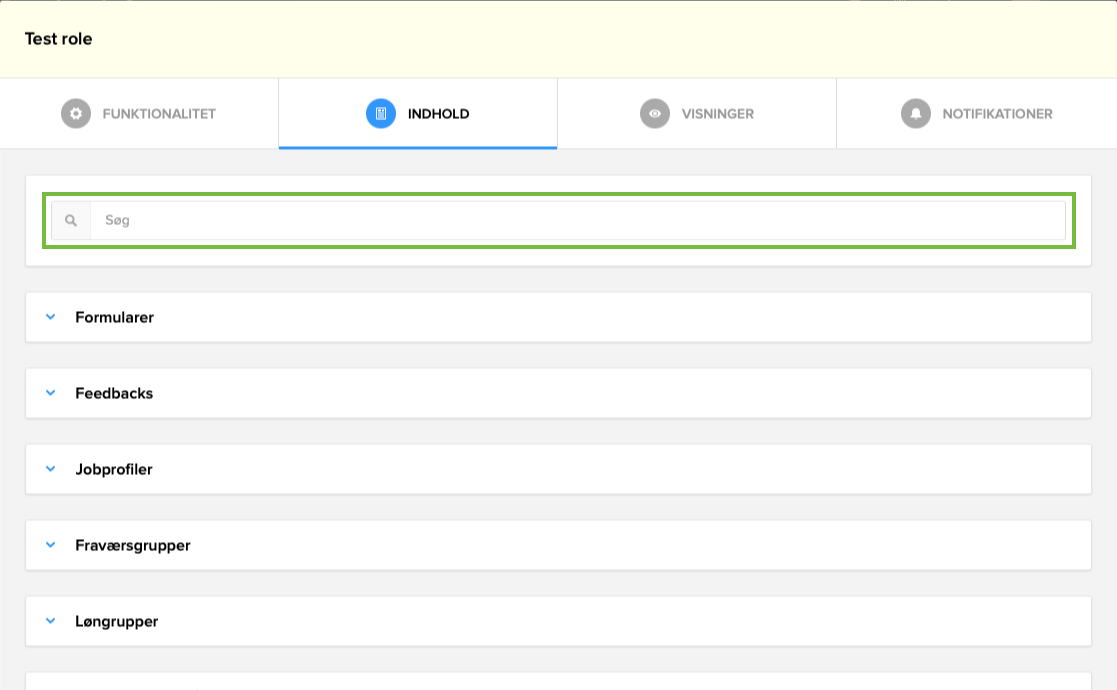Expand the Løngrupper section
1117x690 pixels.
tap(50, 620)
